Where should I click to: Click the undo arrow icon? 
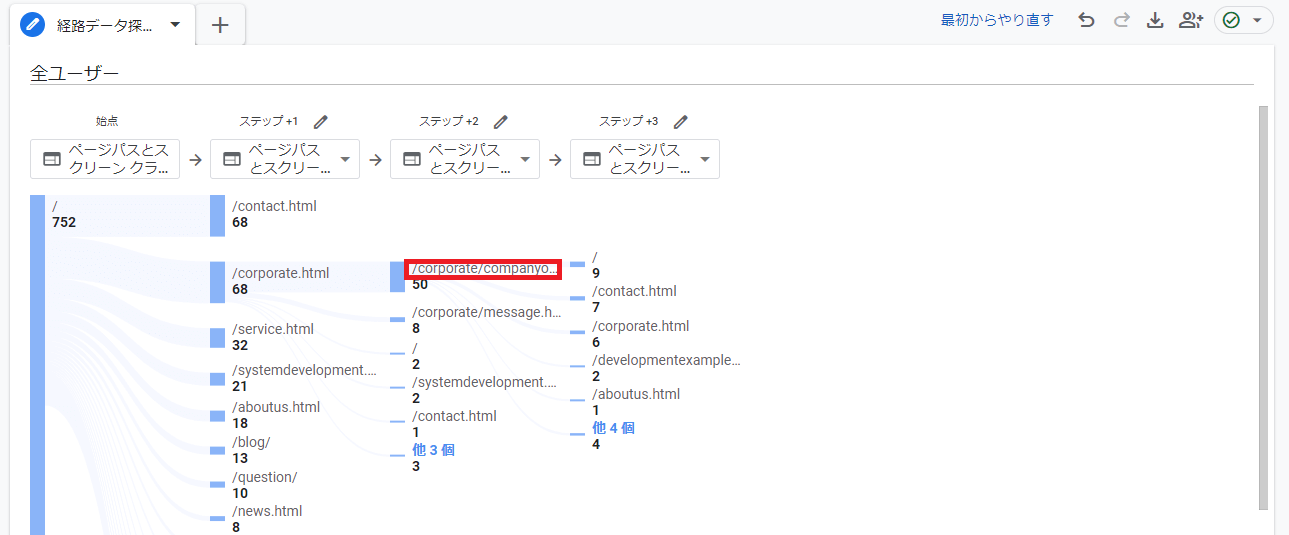point(1086,20)
